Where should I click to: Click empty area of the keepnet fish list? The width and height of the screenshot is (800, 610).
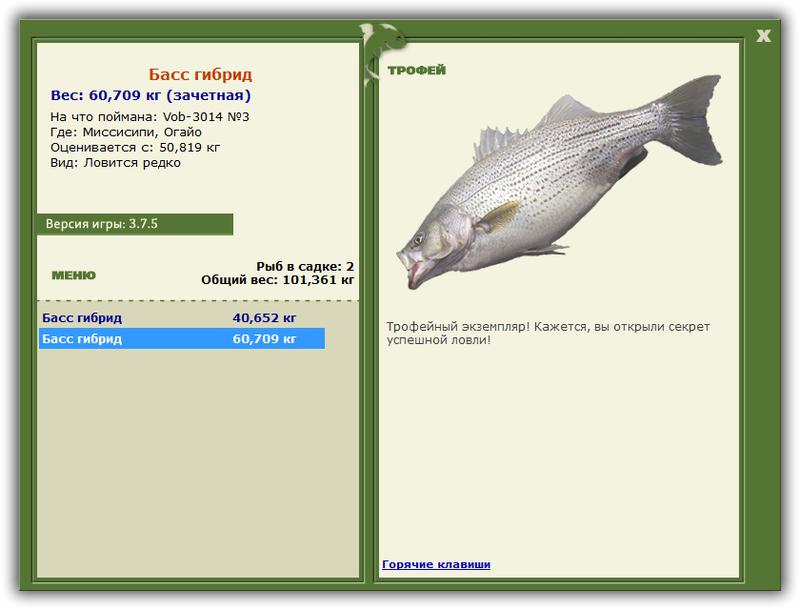(x=198, y=459)
